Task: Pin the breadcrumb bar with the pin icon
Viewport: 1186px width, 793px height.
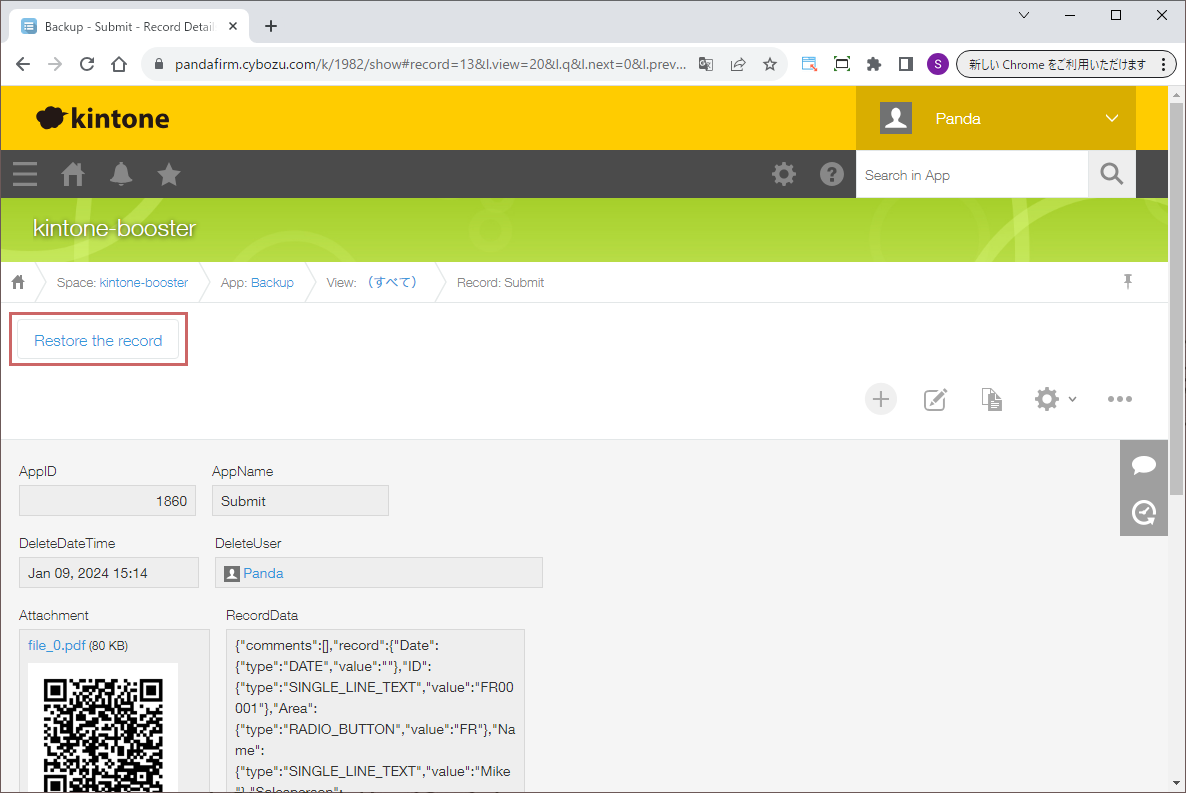Action: coord(1128,282)
